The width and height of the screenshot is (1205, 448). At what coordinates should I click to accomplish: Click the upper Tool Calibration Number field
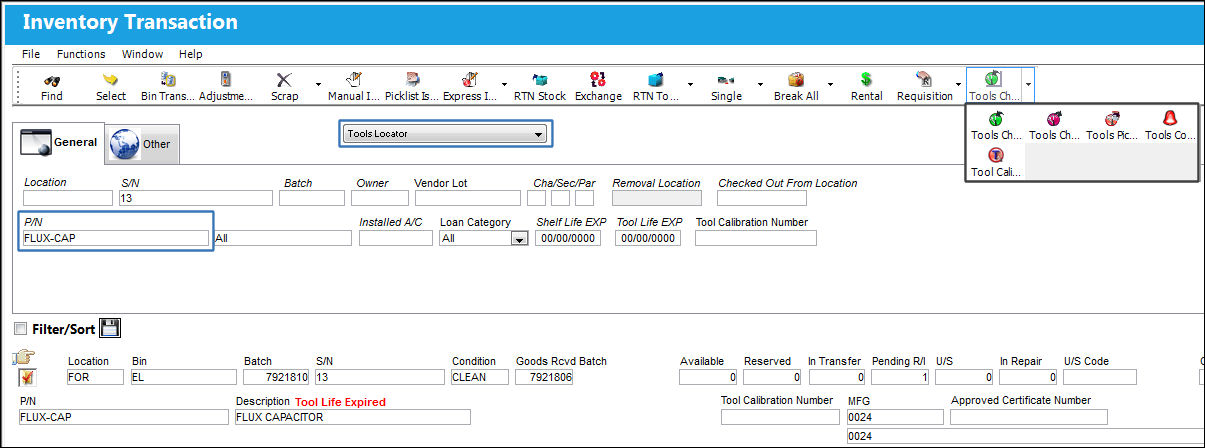(756, 238)
